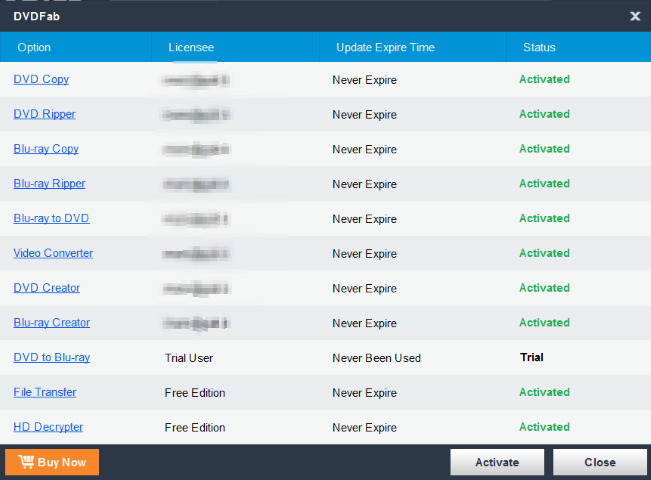Image resolution: width=651 pixels, height=480 pixels.
Task: Click 'Activated' status in the Video Converter row
Action: tap(544, 253)
